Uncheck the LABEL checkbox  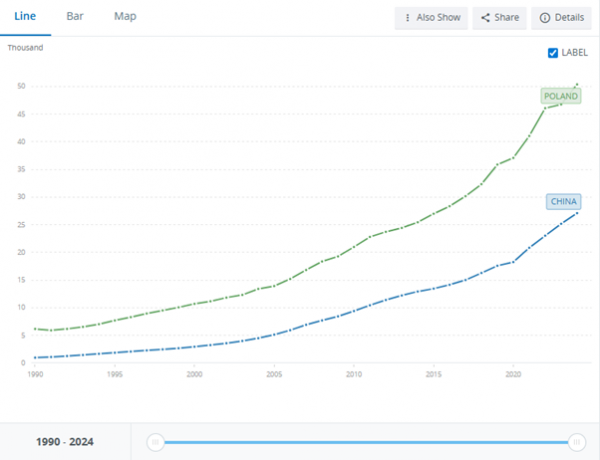tap(553, 53)
